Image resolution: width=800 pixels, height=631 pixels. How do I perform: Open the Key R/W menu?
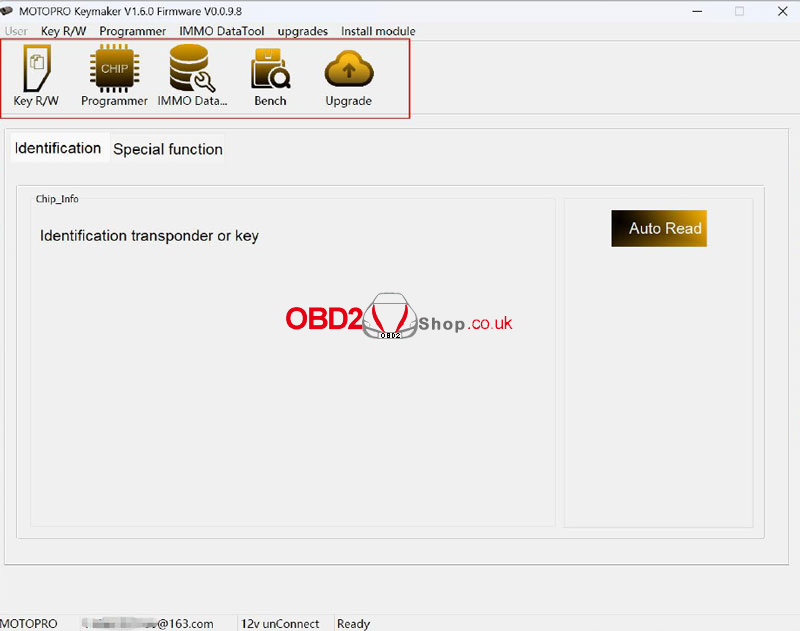[63, 31]
